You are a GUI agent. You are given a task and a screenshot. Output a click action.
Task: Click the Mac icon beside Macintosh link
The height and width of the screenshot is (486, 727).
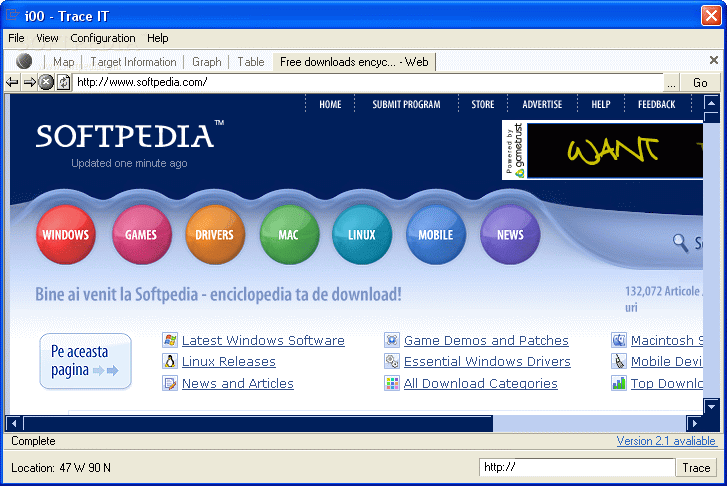point(619,340)
